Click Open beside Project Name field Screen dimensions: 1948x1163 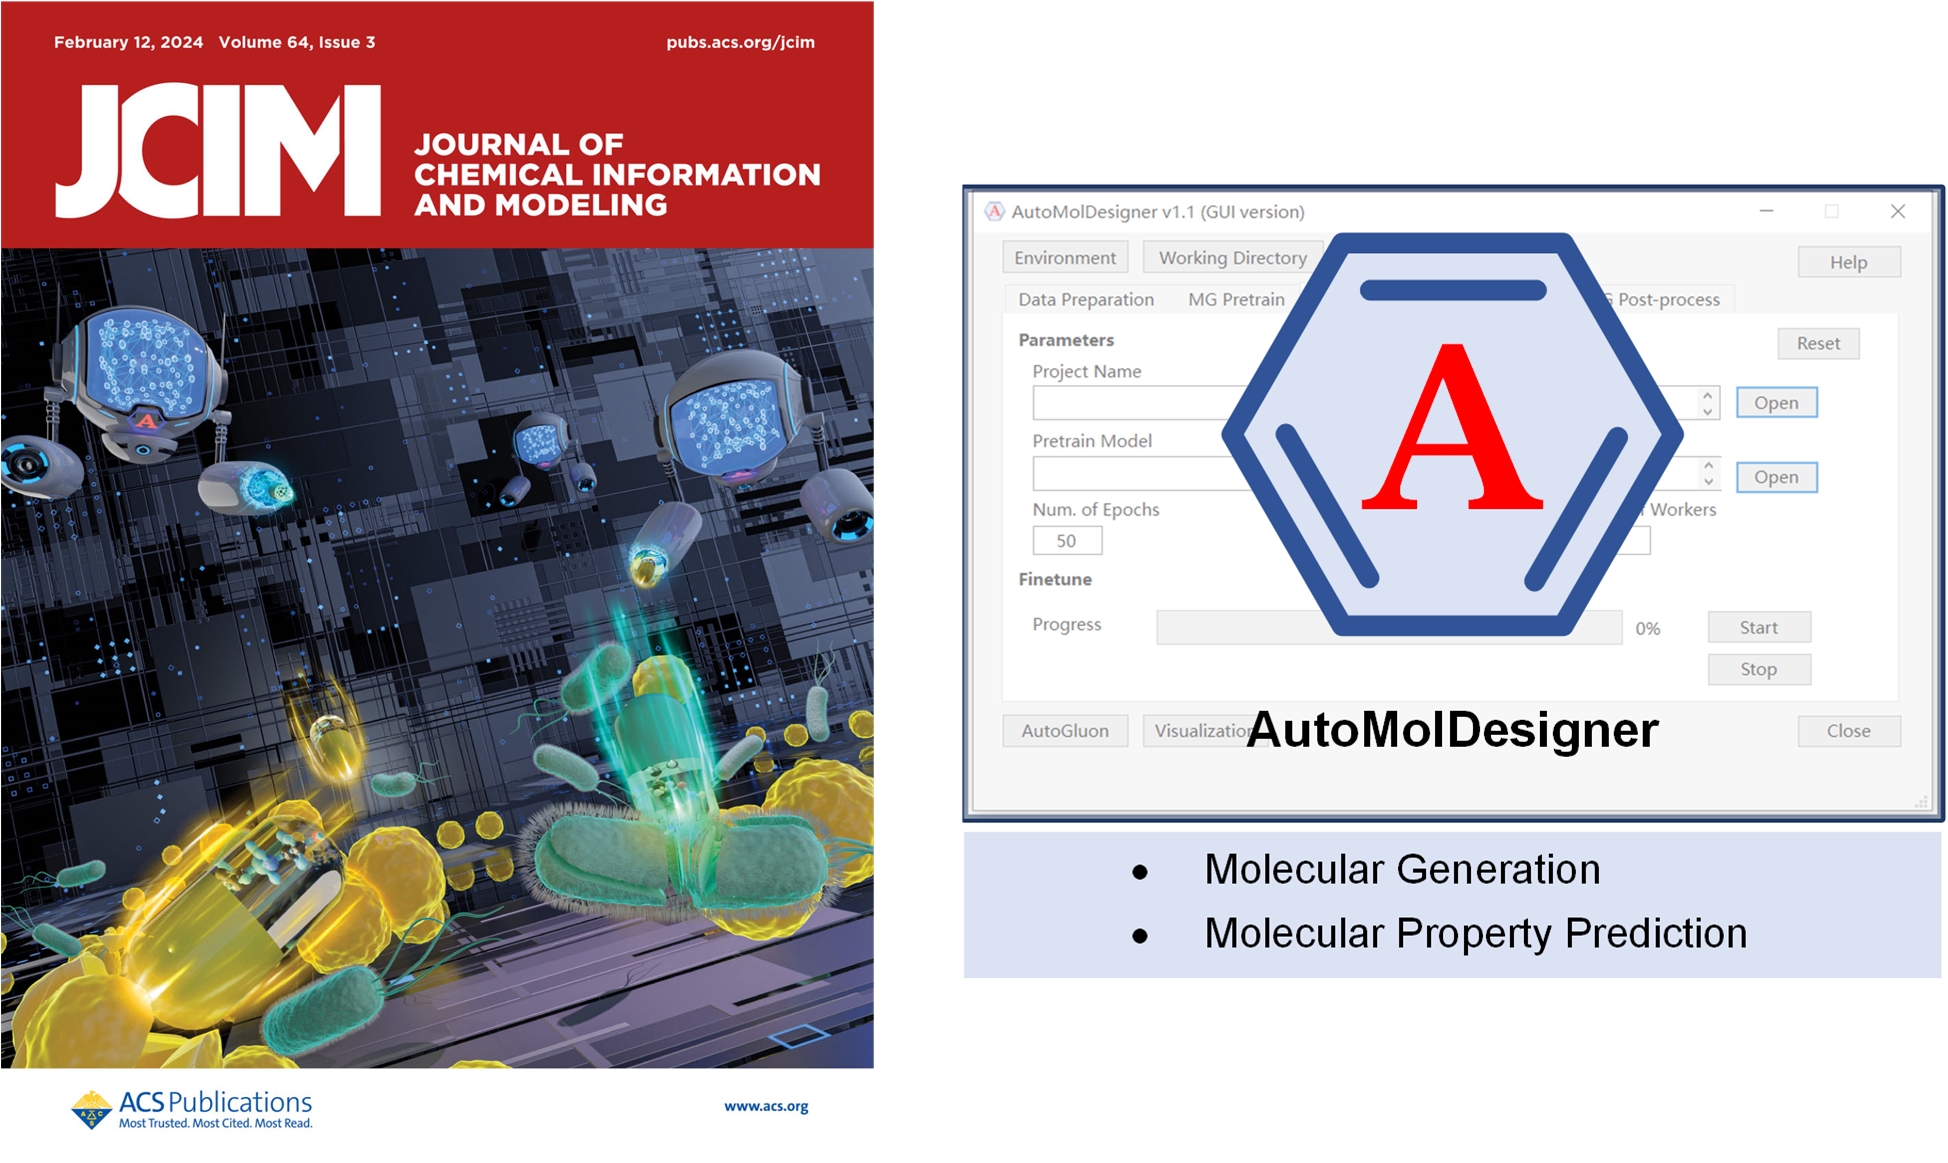click(1776, 402)
